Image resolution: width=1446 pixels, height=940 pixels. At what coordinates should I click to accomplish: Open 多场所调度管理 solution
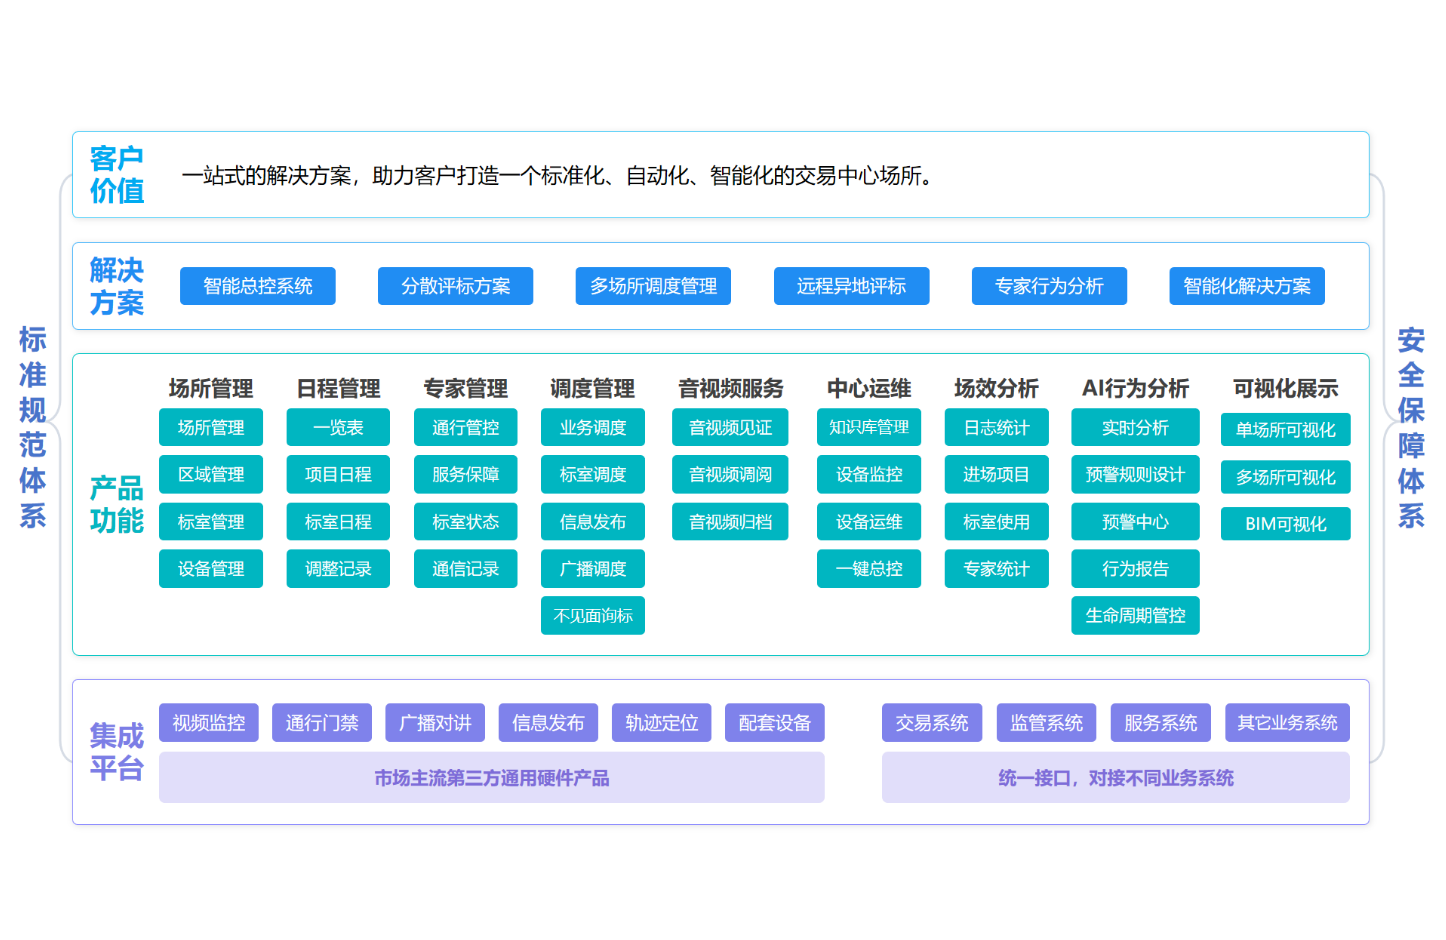point(653,286)
